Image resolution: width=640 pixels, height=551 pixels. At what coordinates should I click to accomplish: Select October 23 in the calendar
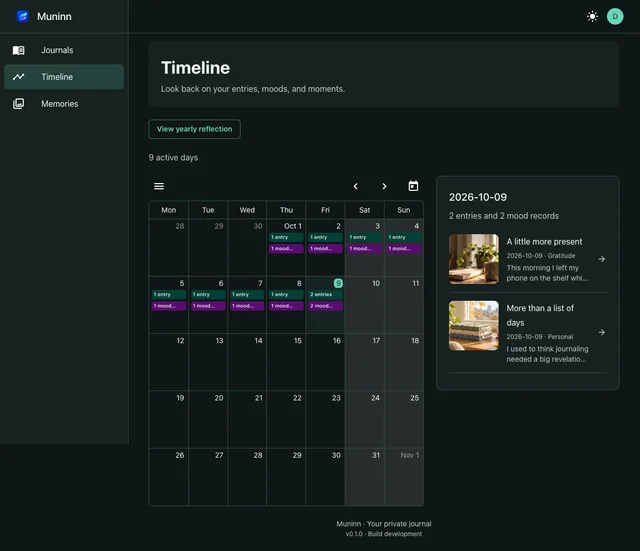click(x=325, y=420)
